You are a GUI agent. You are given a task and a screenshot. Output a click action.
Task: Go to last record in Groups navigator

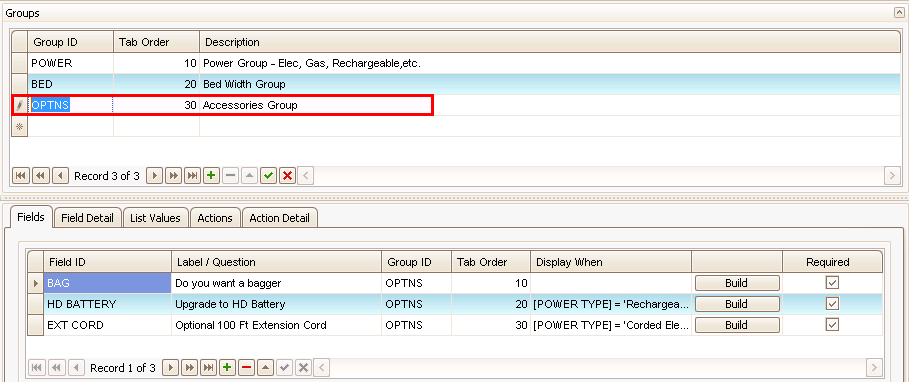pos(192,176)
